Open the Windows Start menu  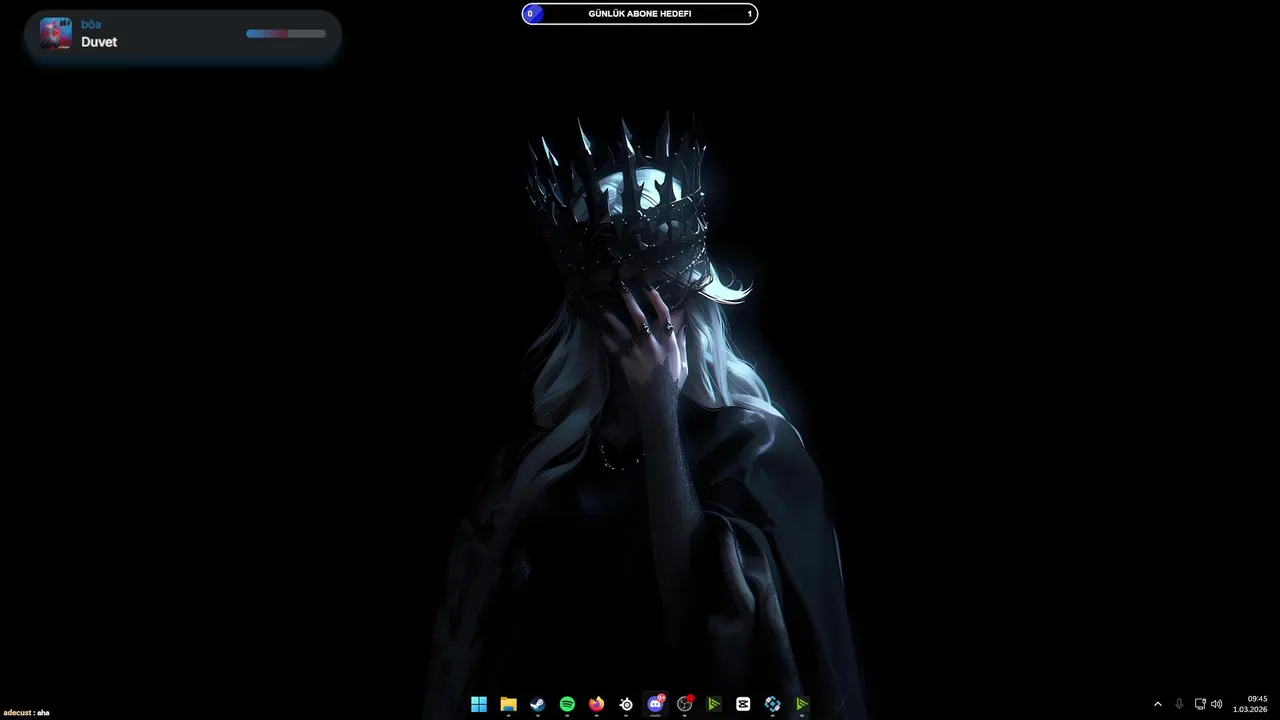coord(479,704)
